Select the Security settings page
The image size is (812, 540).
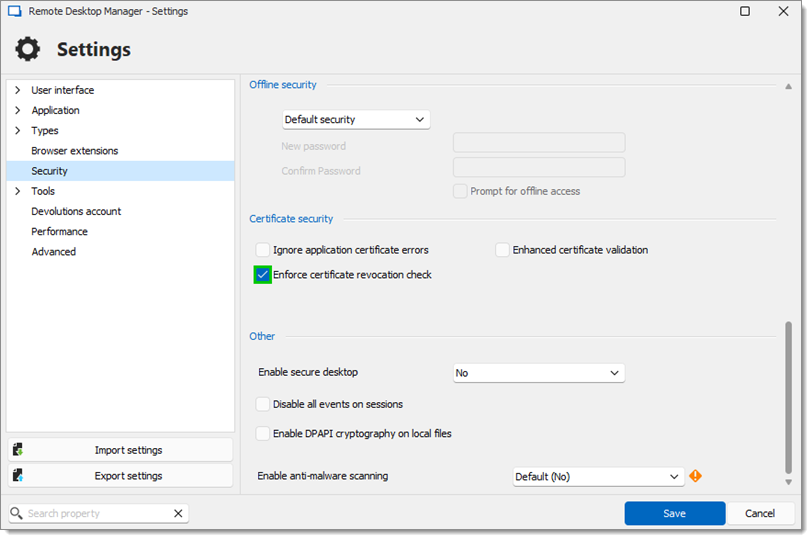(x=120, y=171)
